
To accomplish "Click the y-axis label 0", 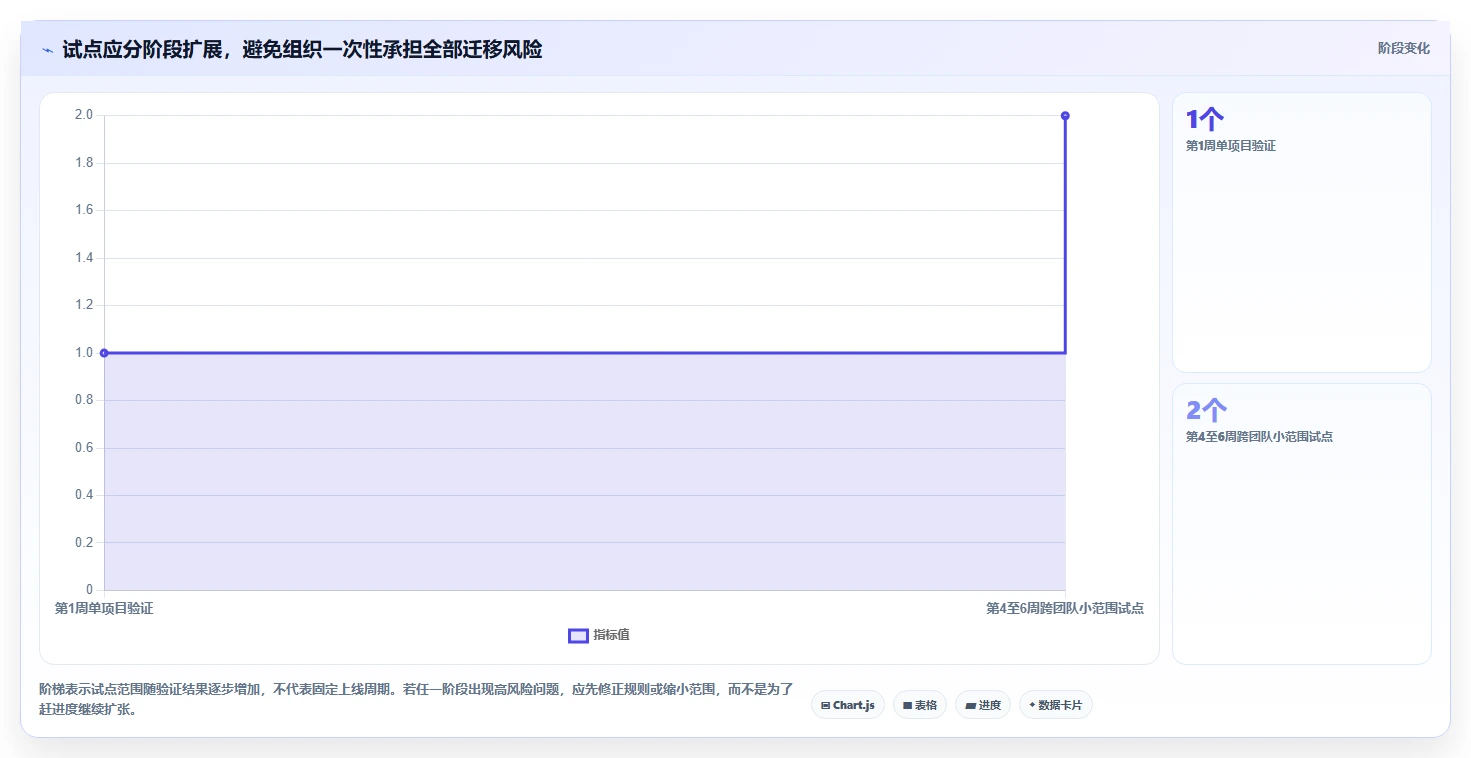I will pos(89,590).
